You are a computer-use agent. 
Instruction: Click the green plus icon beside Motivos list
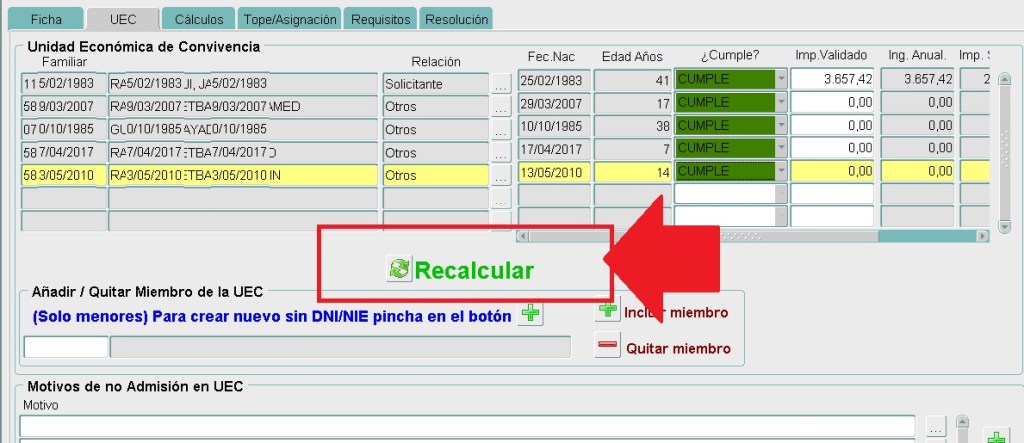(995, 436)
